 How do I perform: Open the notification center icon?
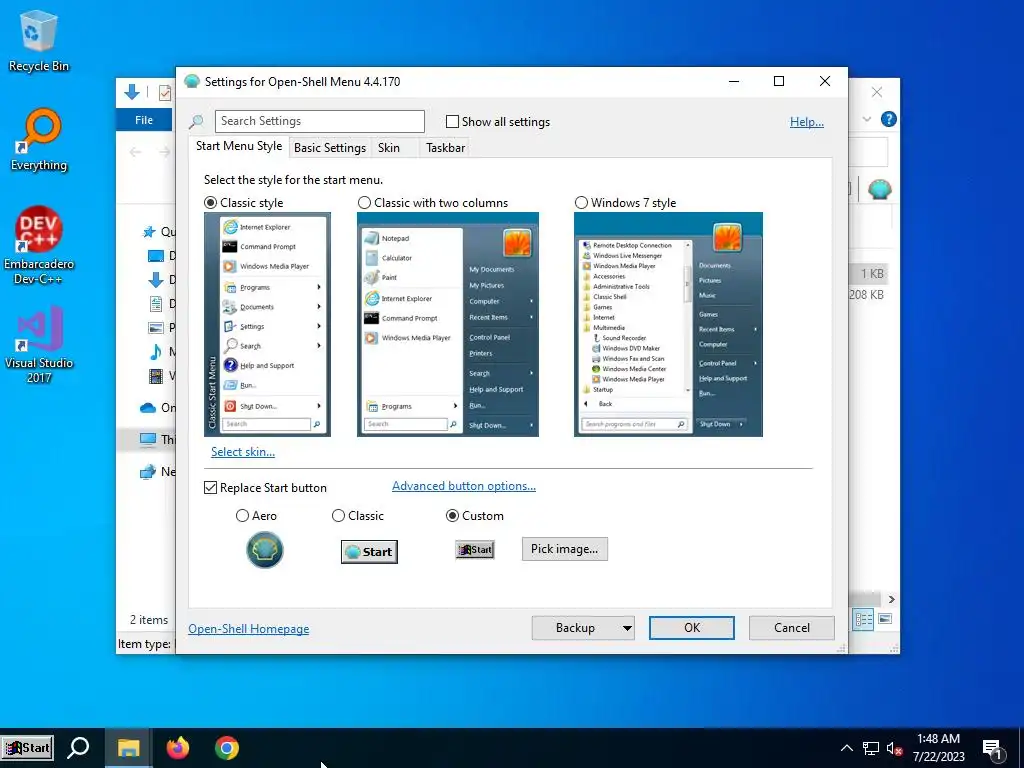[x=992, y=750]
